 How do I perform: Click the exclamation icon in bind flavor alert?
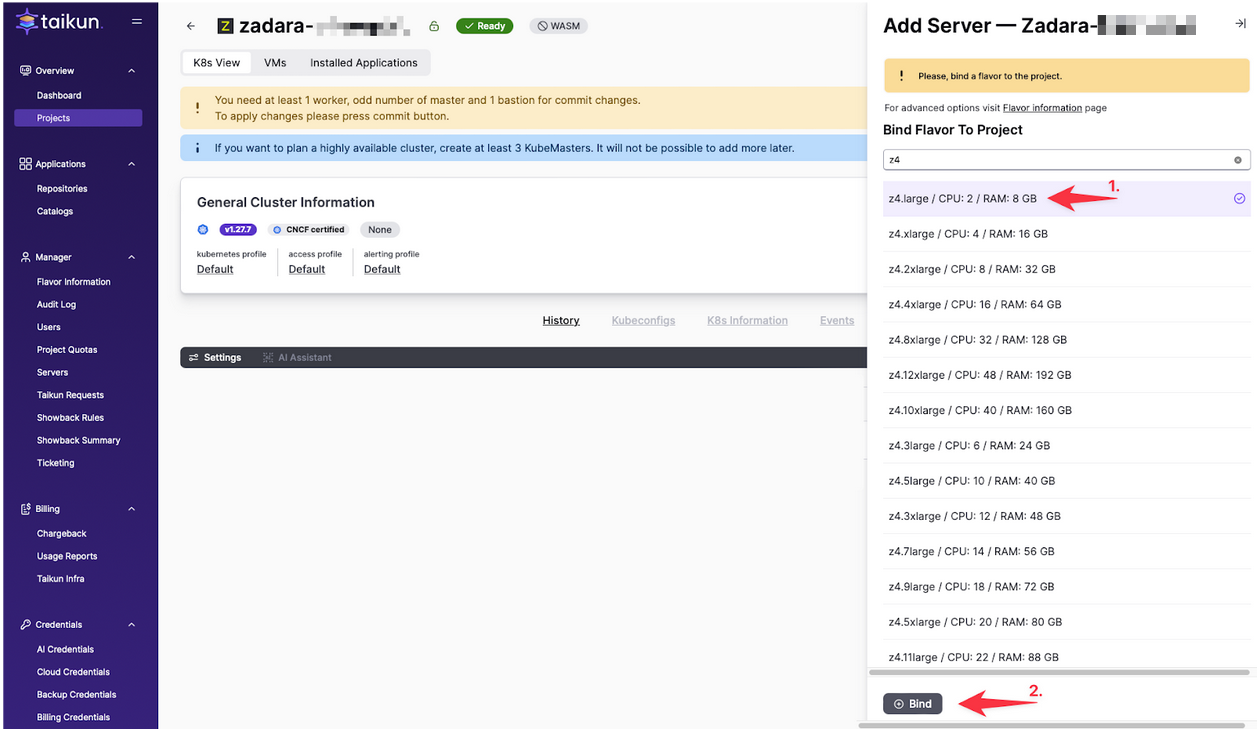pos(901,76)
